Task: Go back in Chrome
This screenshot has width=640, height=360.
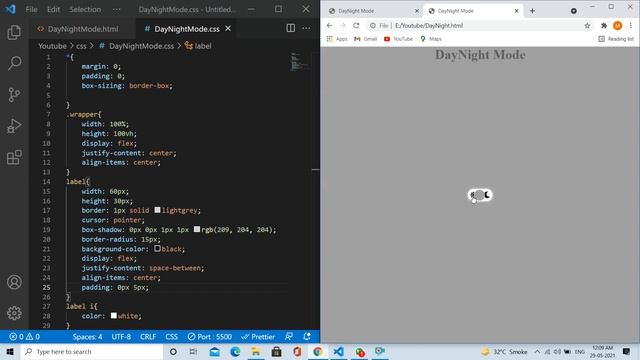Action: click(x=330, y=25)
